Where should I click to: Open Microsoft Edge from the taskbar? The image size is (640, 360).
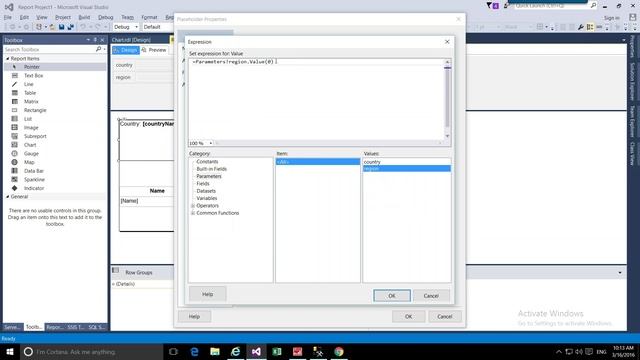(x=194, y=351)
